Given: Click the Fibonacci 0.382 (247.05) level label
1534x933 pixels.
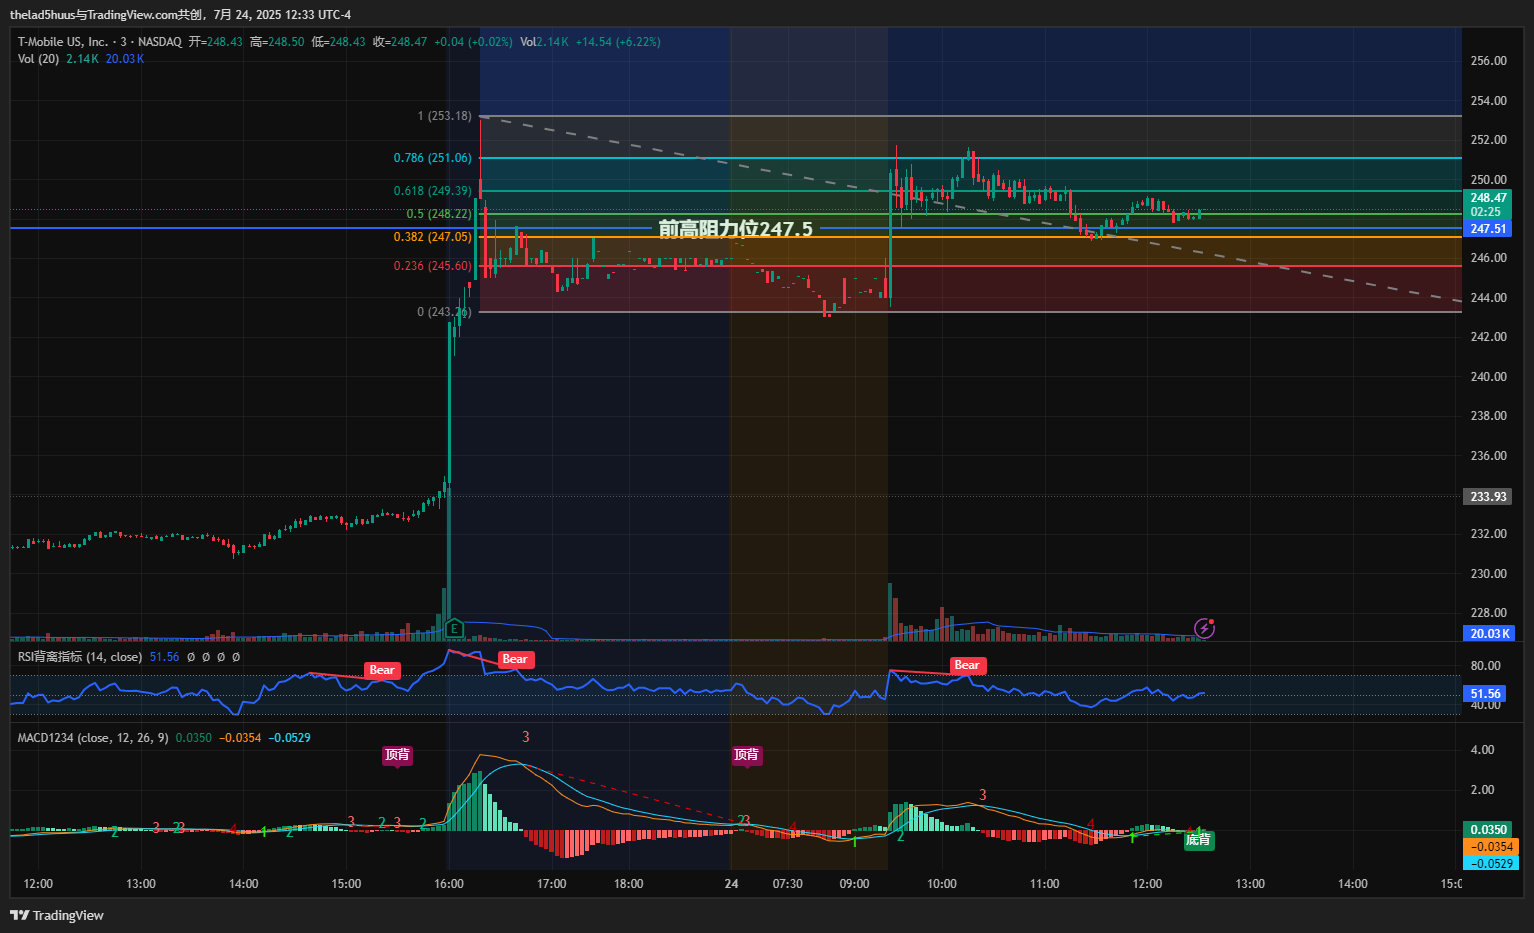Looking at the screenshot, I should point(433,237).
